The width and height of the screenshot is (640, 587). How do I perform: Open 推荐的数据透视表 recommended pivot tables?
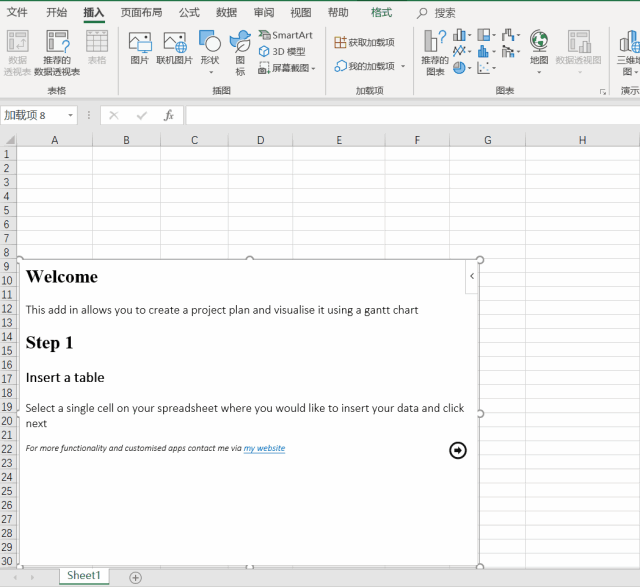pos(57,53)
